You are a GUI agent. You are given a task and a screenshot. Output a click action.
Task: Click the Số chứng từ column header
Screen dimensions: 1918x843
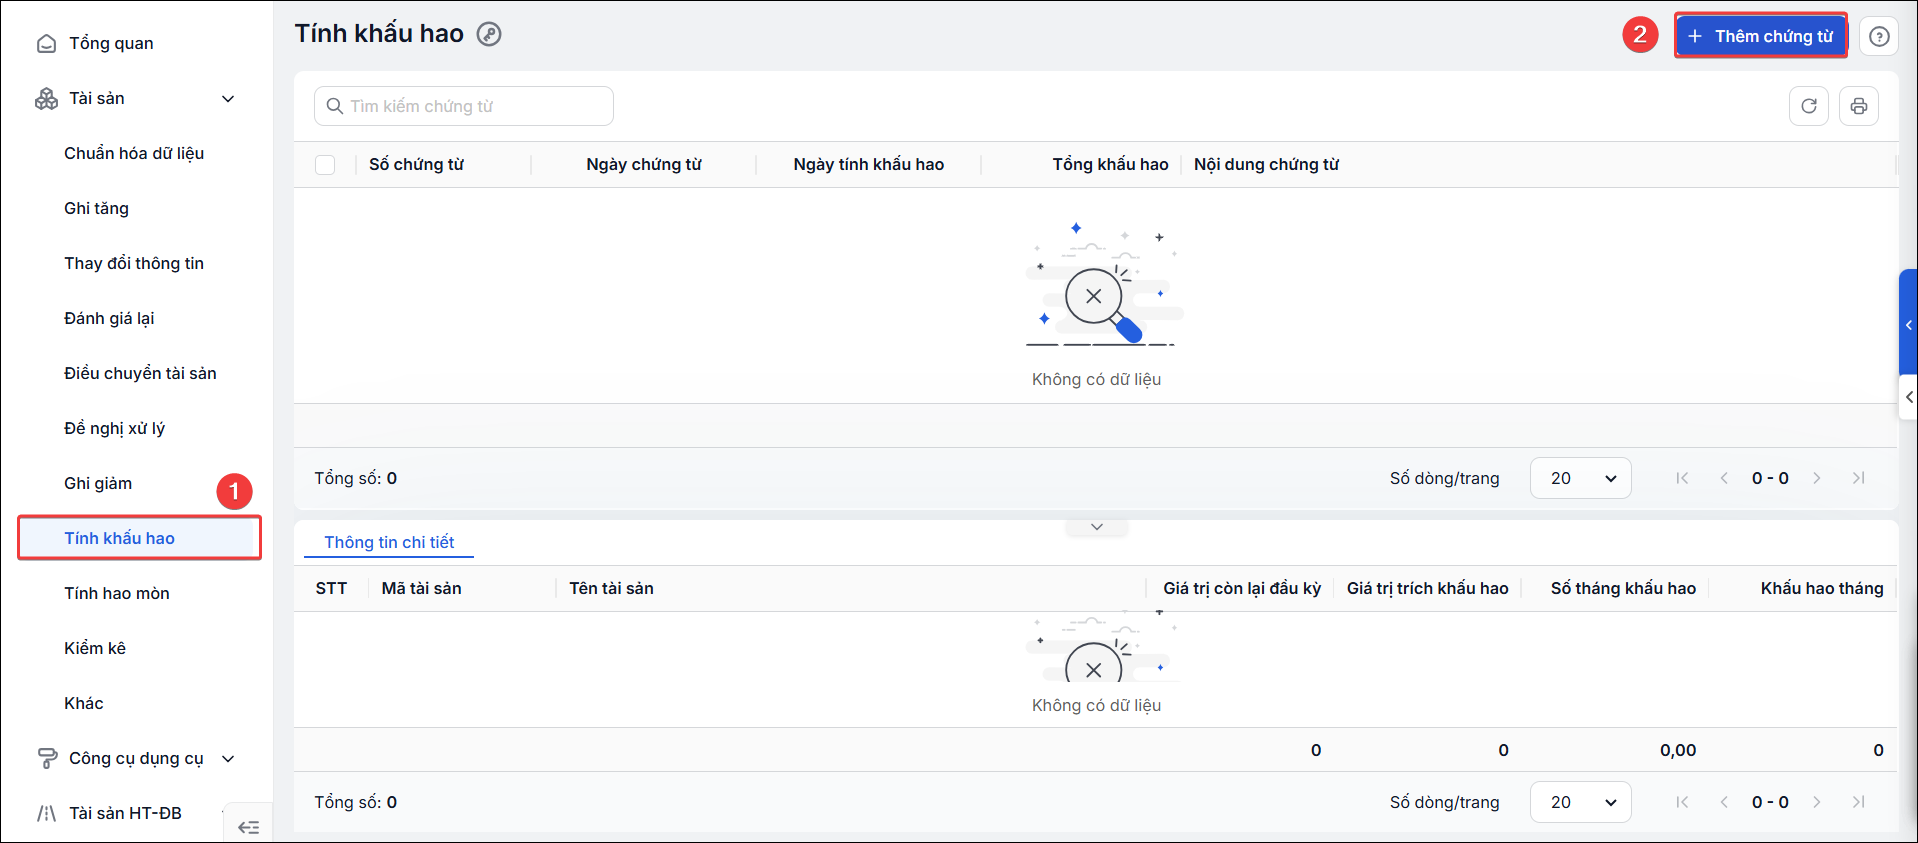click(x=416, y=165)
